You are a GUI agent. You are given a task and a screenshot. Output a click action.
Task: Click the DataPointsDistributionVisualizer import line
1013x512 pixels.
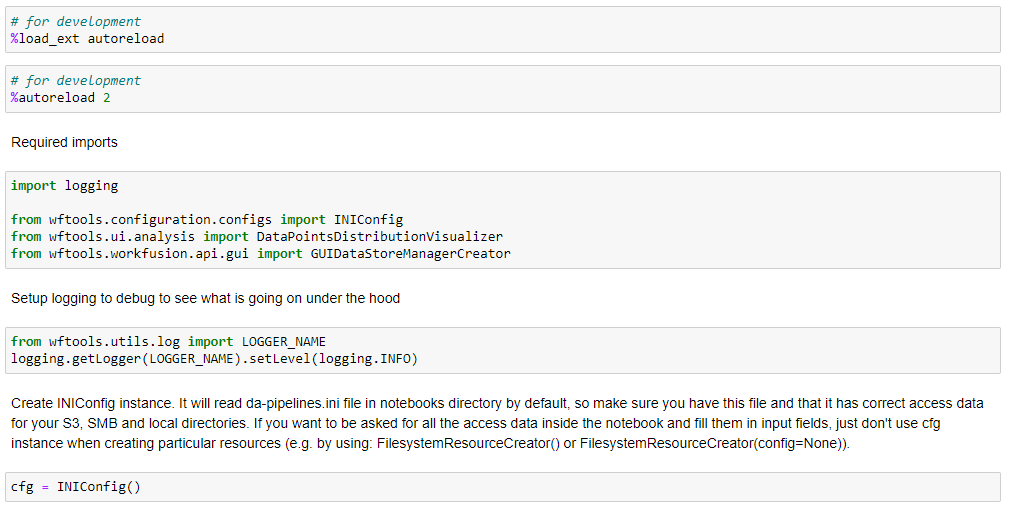point(256,236)
